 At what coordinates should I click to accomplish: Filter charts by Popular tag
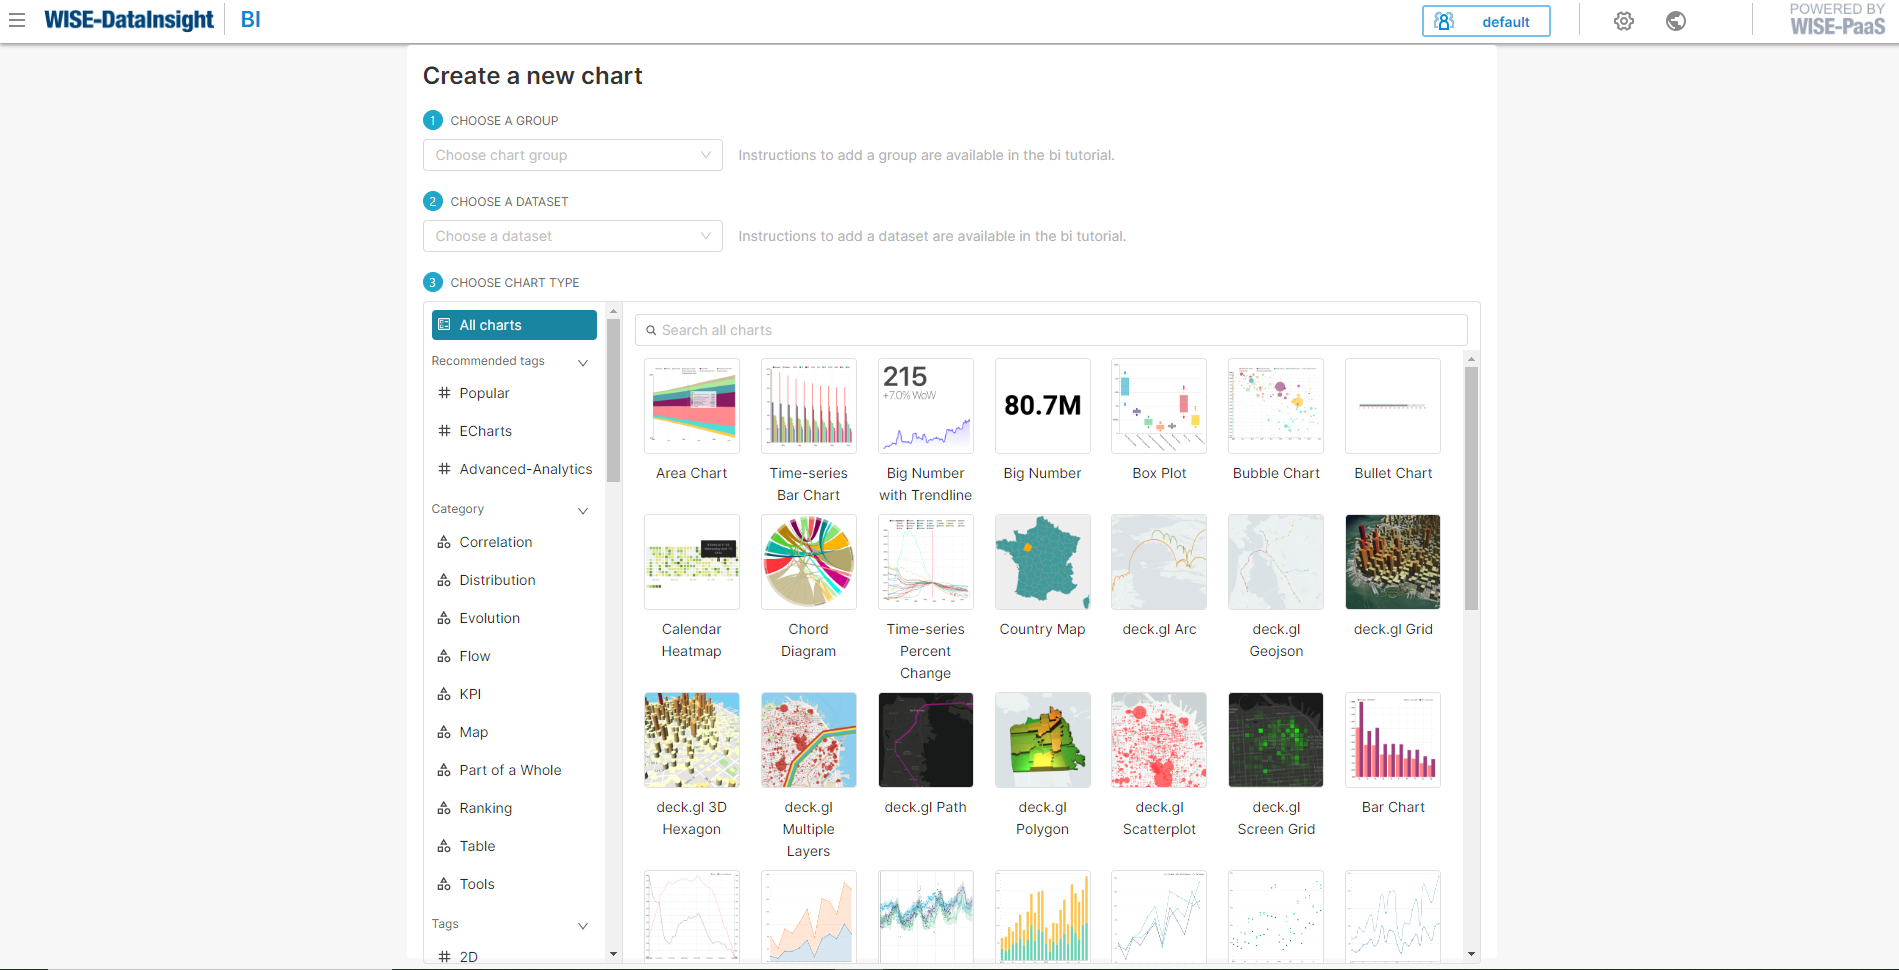click(x=484, y=393)
